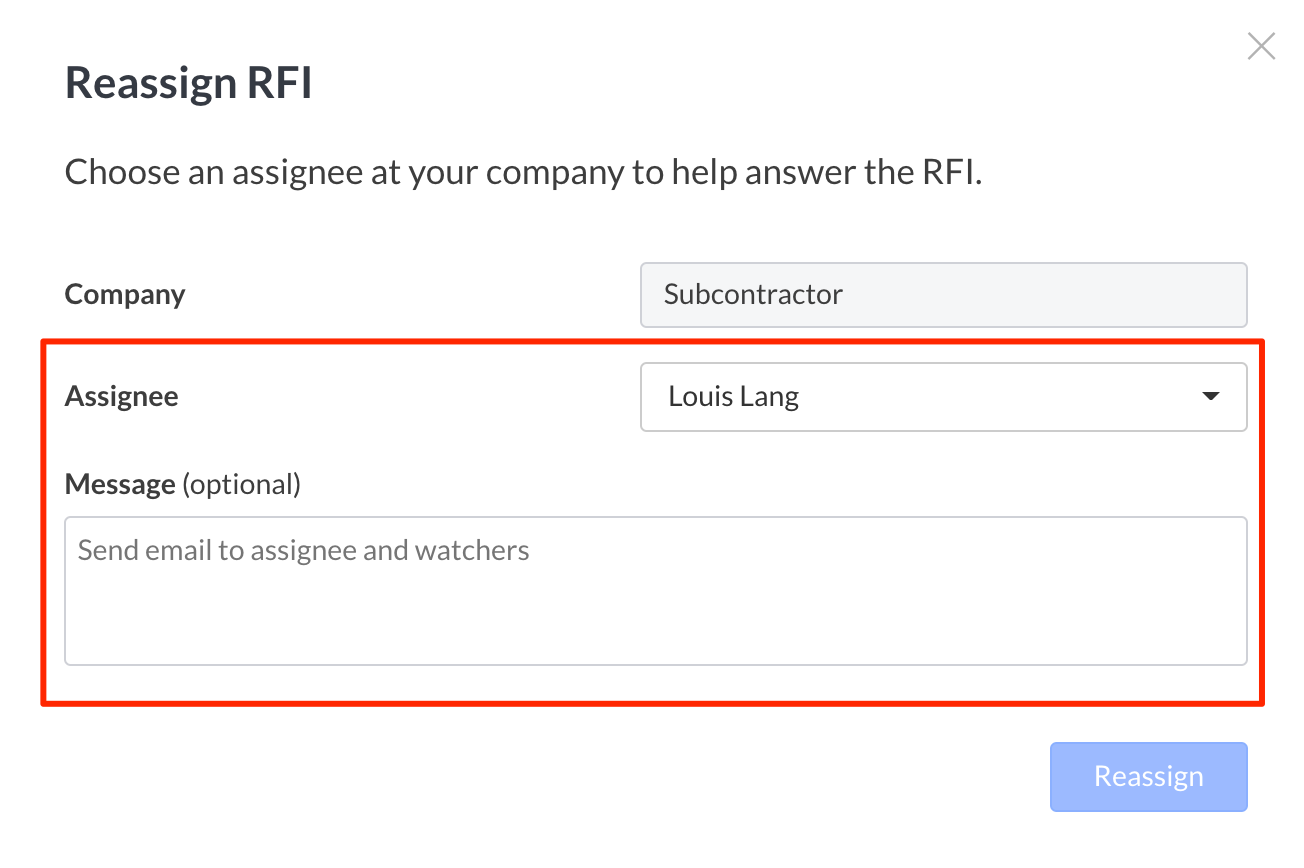The height and width of the screenshot is (868, 1304).
Task: Click the "Subcontractor" company value text
Action: tap(753, 295)
